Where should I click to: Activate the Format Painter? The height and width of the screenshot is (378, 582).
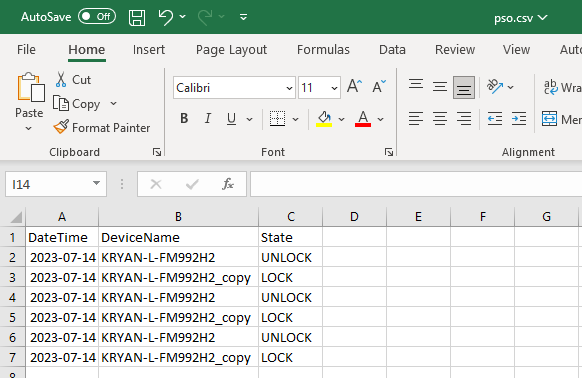coord(102,127)
